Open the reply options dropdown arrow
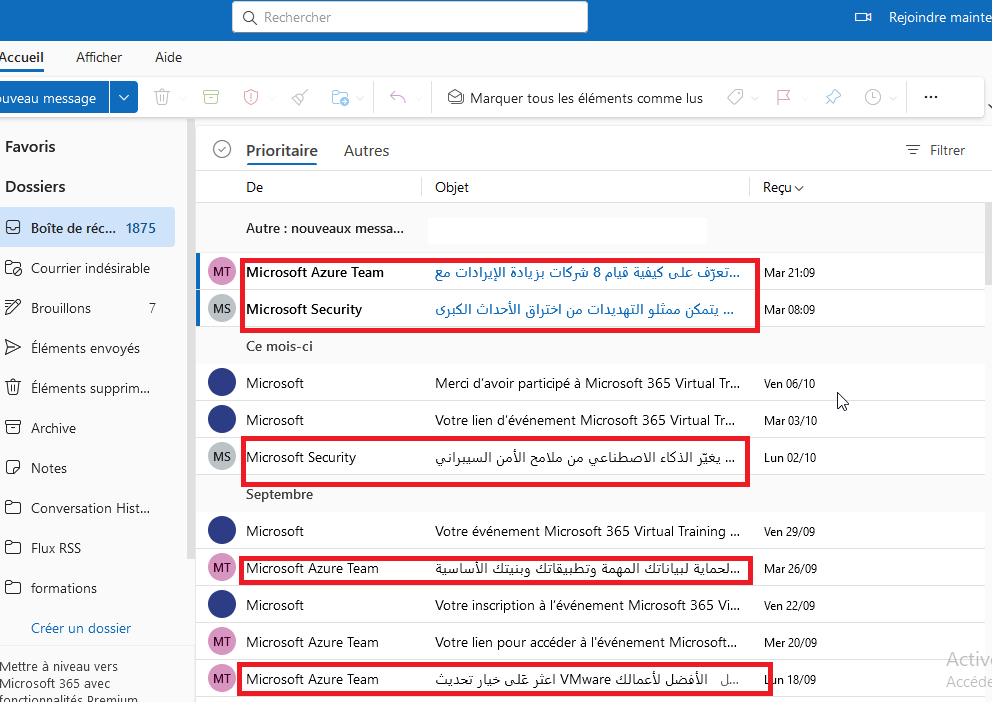 pyautogui.click(x=418, y=99)
